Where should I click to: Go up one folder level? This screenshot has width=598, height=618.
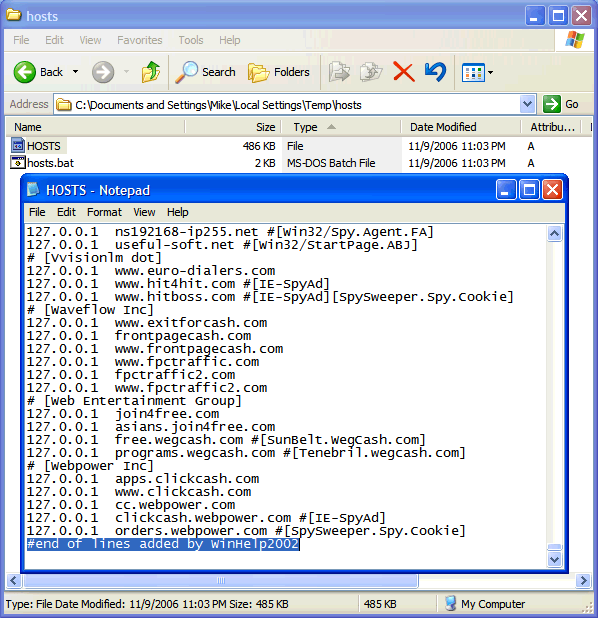(x=151, y=72)
